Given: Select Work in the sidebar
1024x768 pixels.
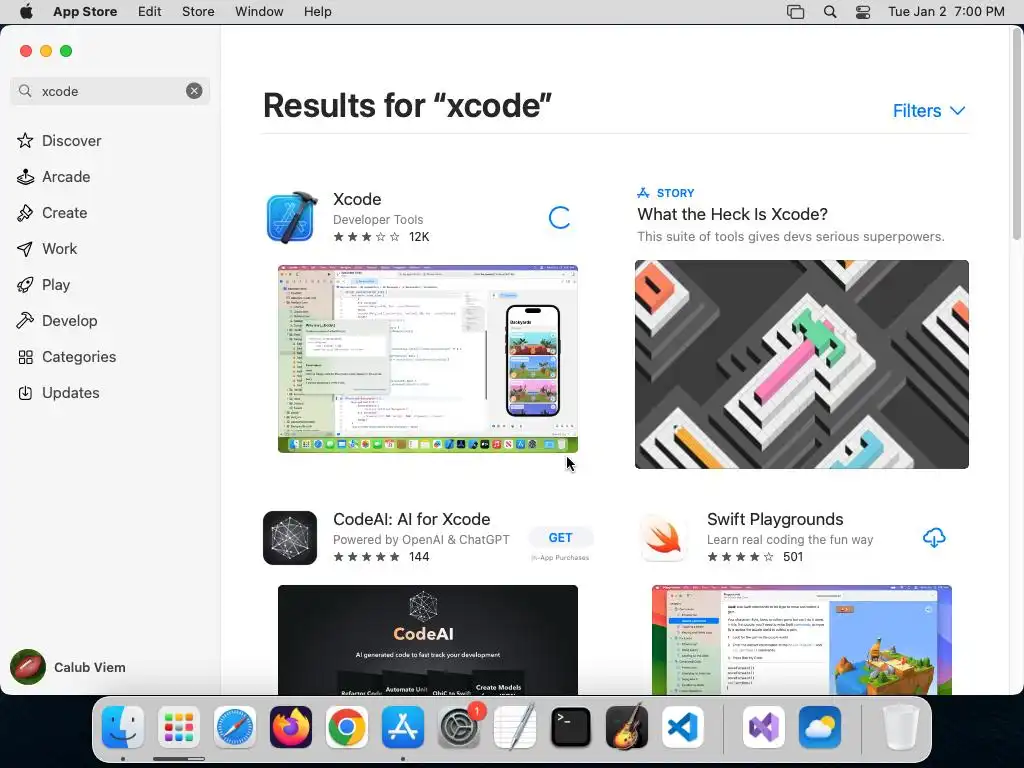Looking at the screenshot, I should (47, 248).
